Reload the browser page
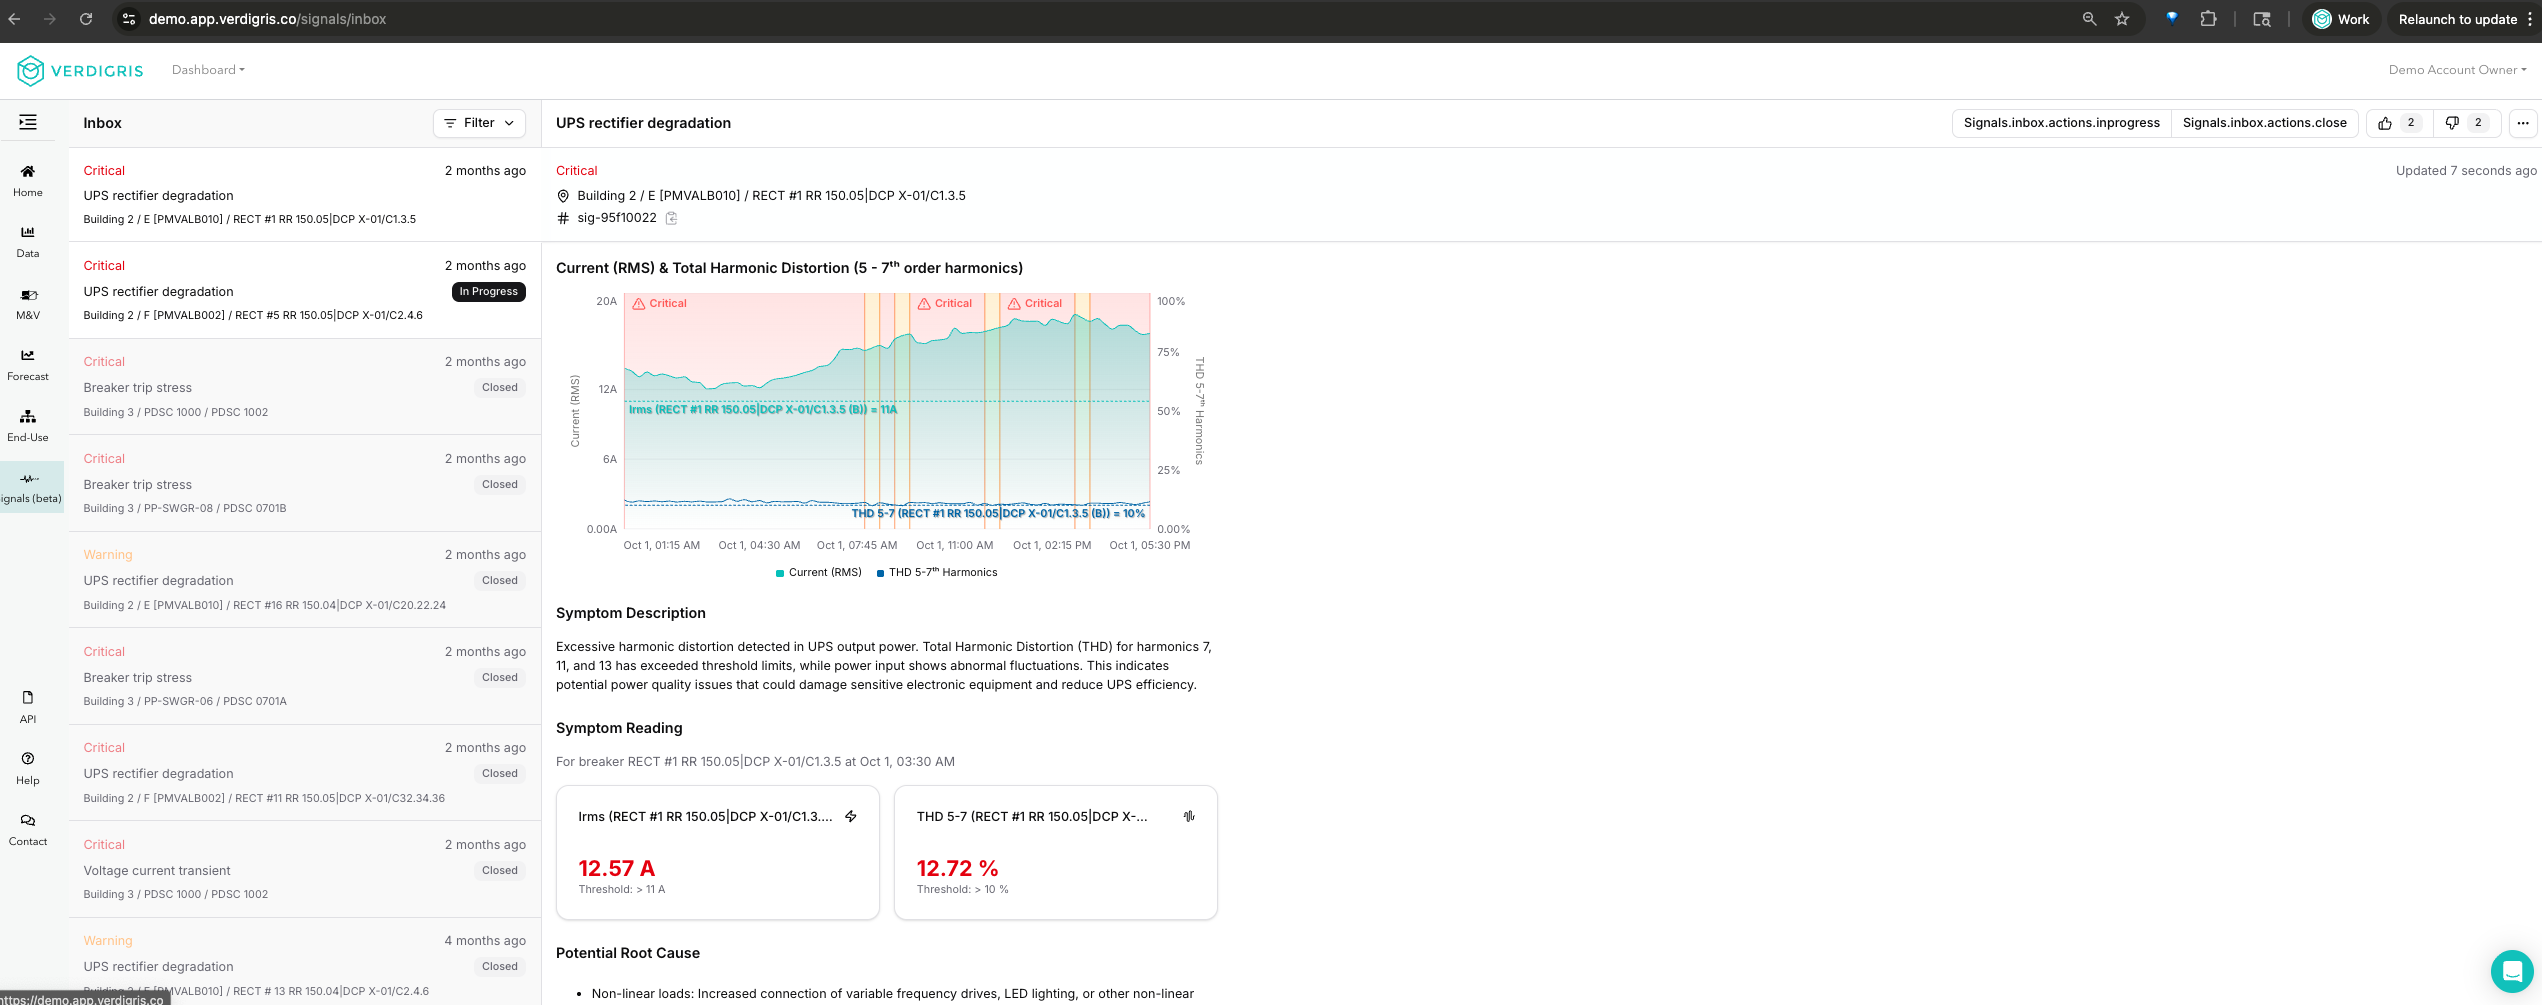 pyautogui.click(x=86, y=19)
